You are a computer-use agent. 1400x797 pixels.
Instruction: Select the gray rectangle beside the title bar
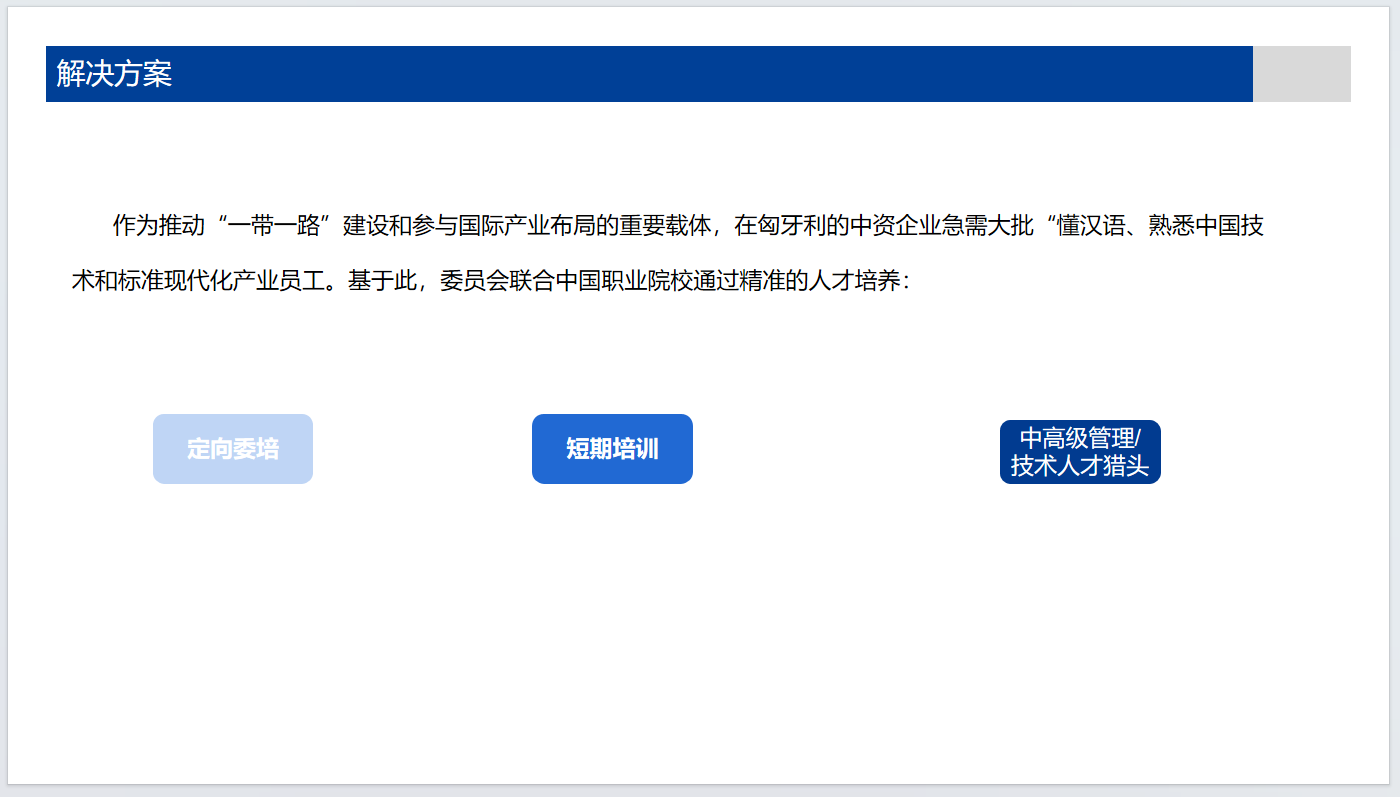click(1301, 74)
